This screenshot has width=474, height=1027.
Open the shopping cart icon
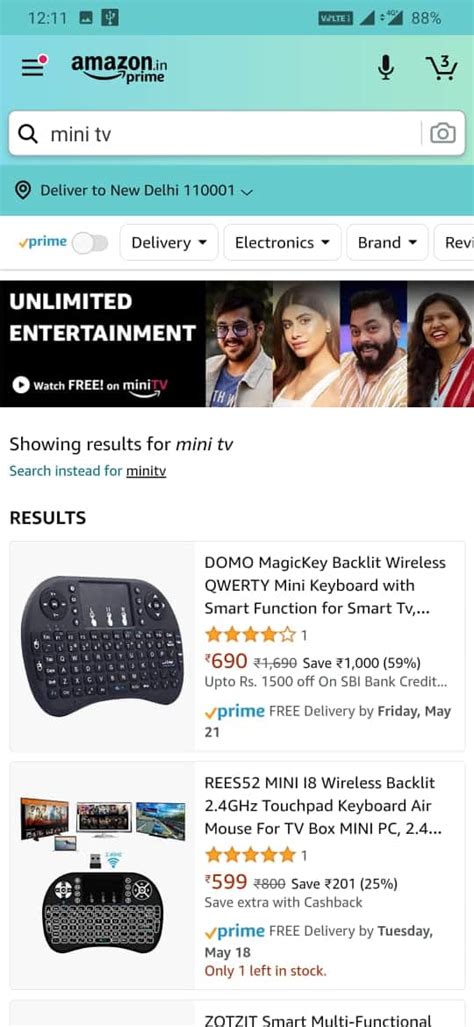pos(441,67)
